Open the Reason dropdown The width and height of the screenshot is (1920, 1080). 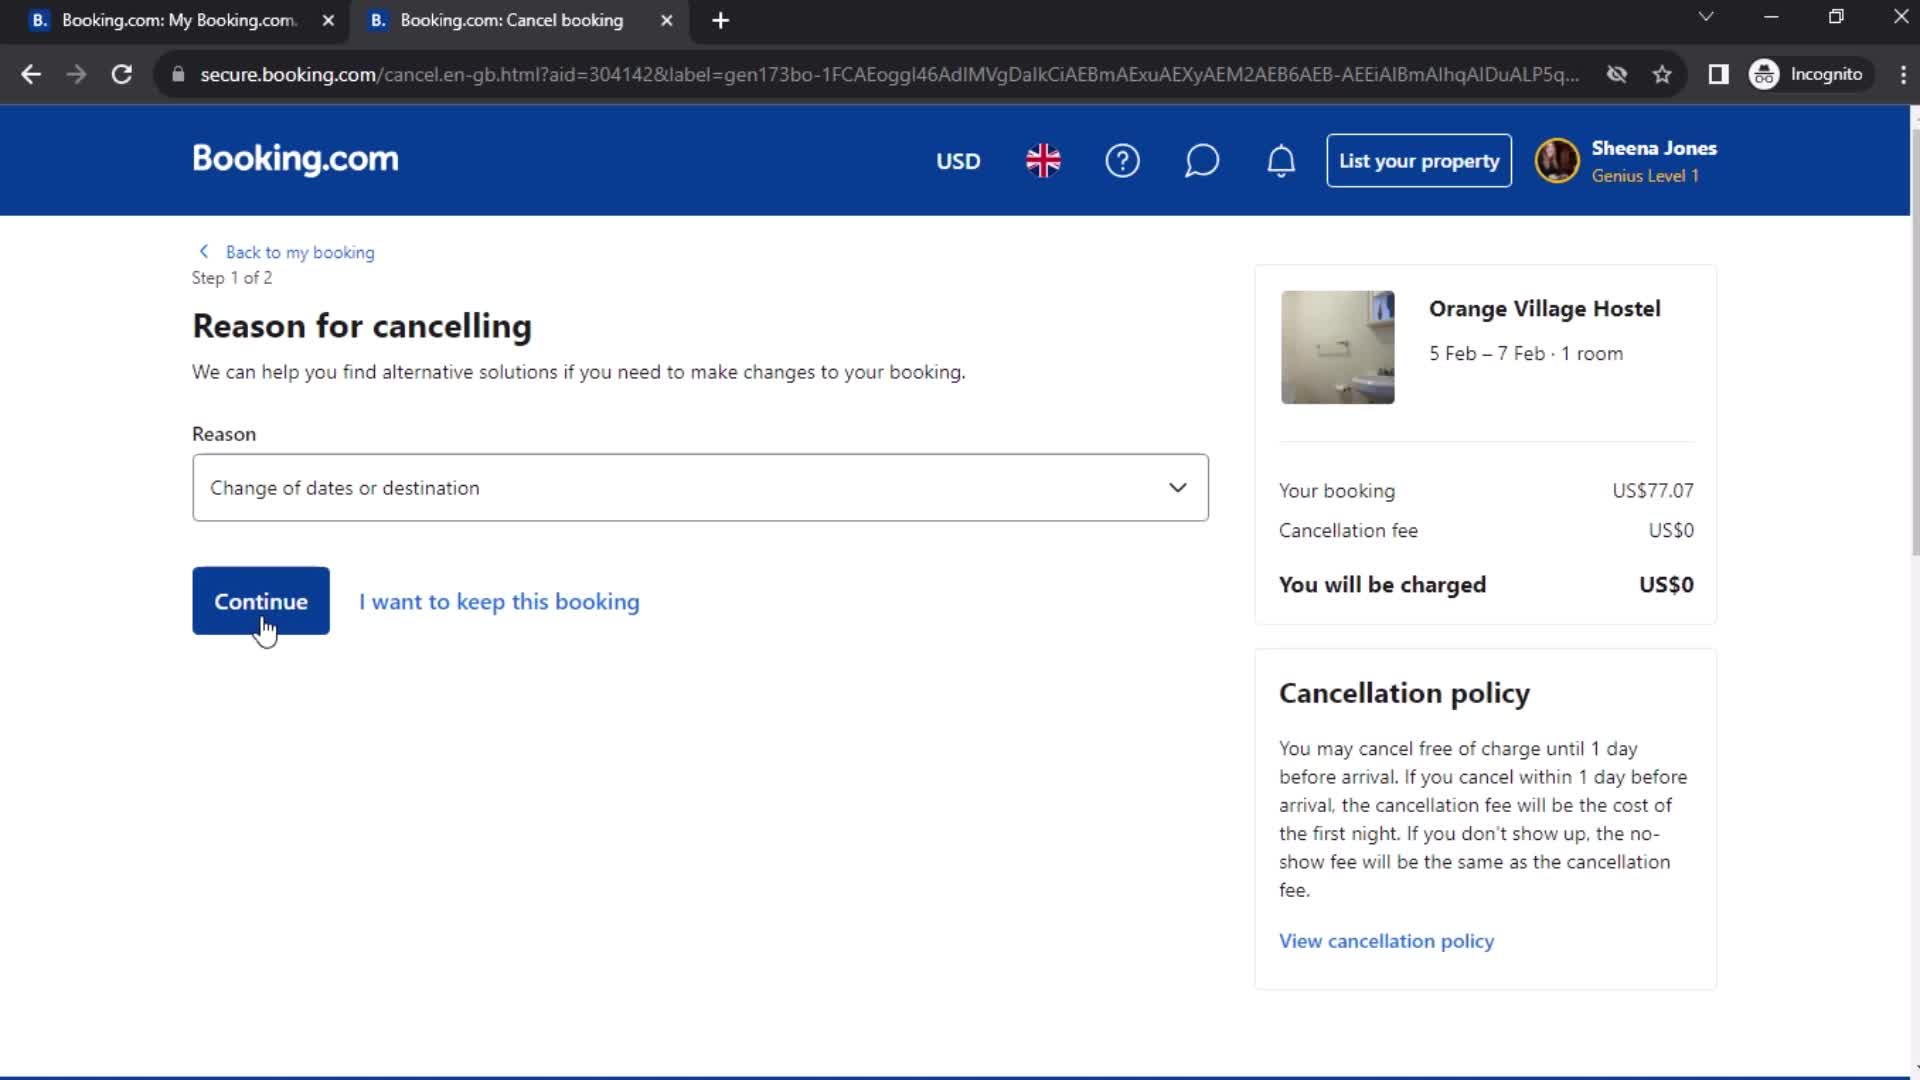[700, 487]
